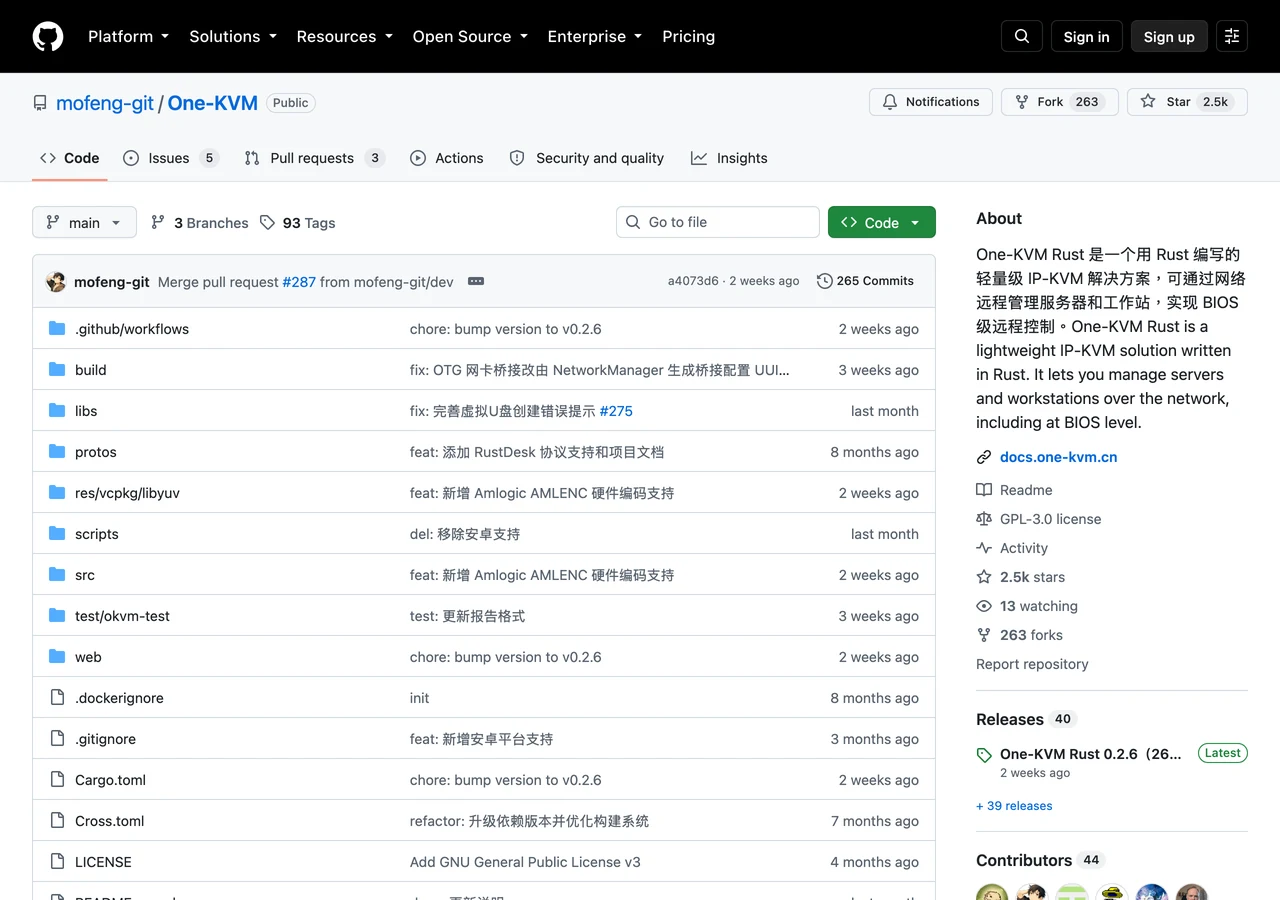This screenshot has width=1280, height=900.
Task: Click the watching eye icon
Action: pyautogui.click(x=984, y=606)
